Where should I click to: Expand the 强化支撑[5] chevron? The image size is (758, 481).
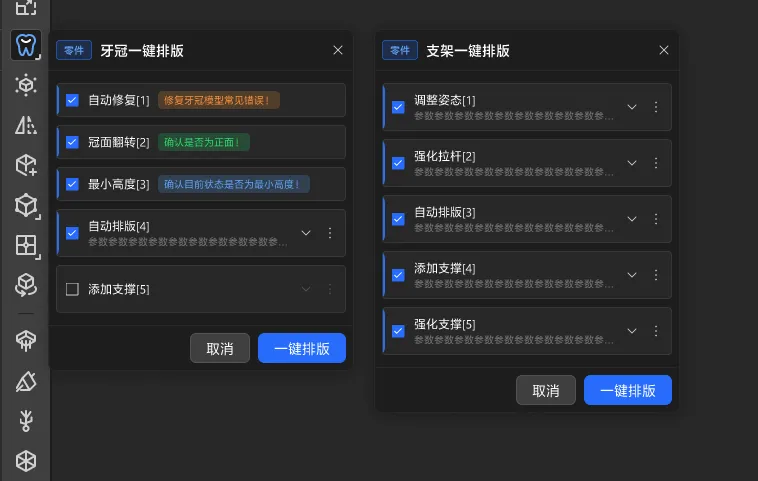[x=632, y=330]
